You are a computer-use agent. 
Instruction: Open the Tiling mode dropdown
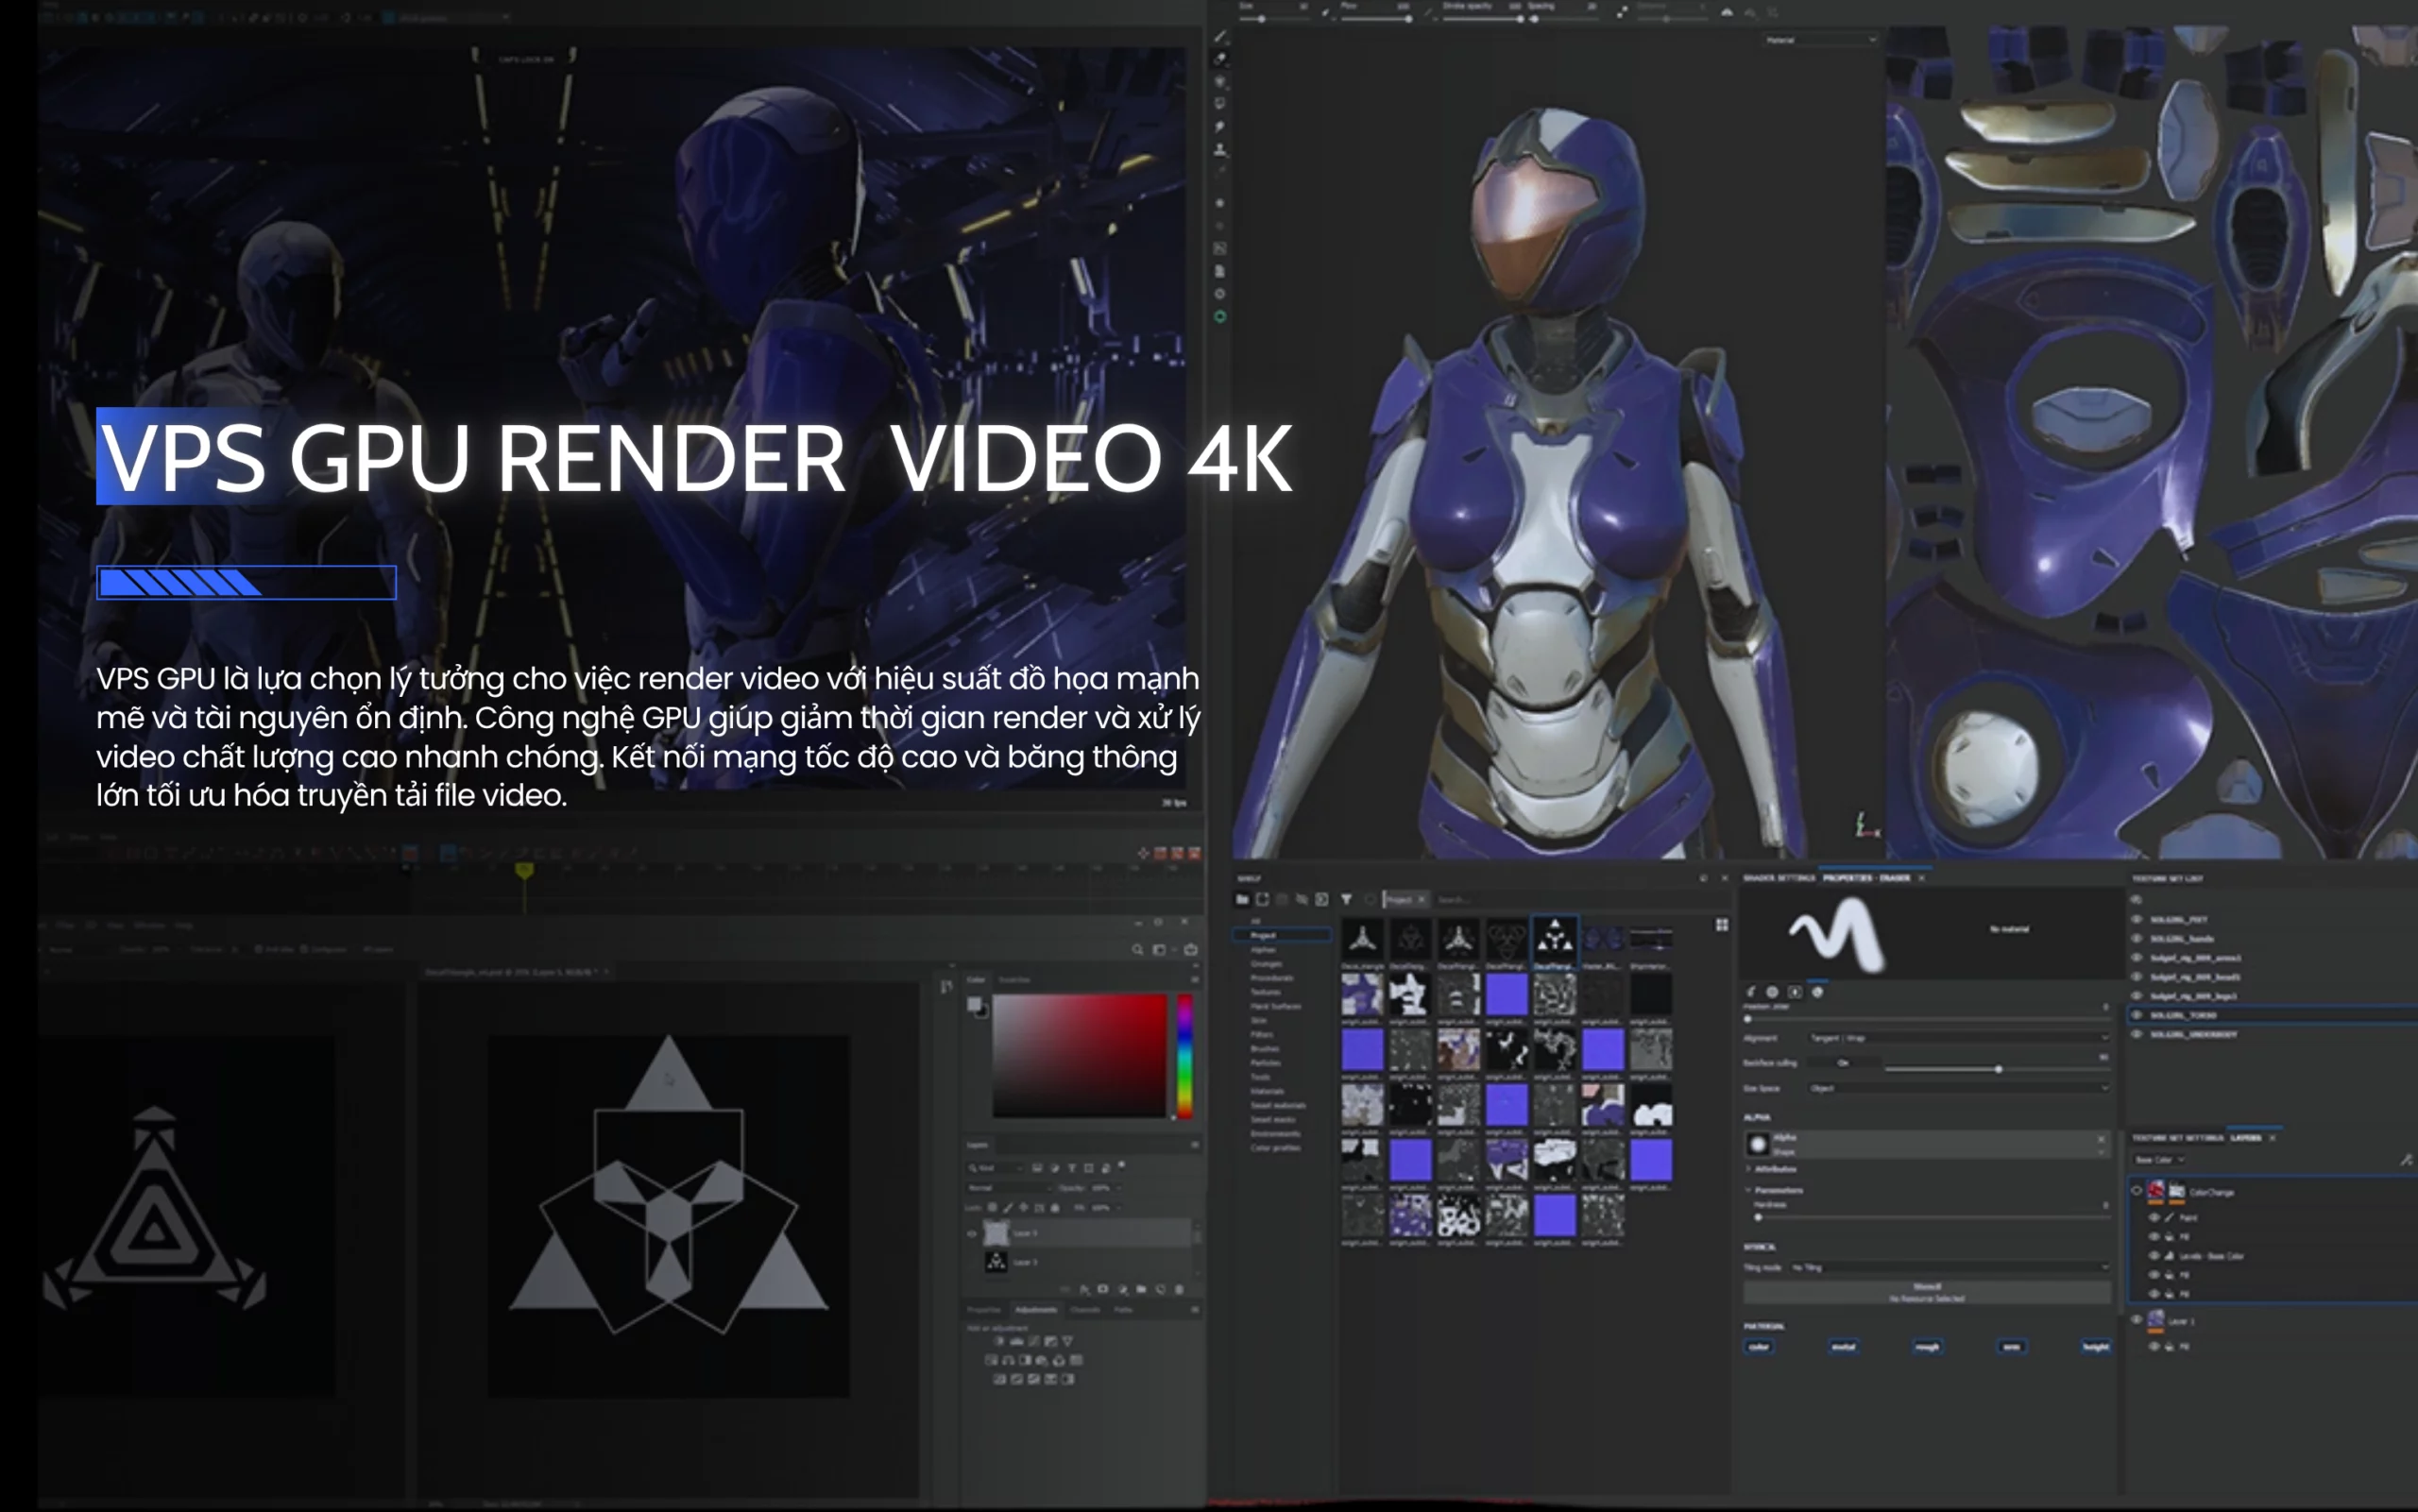click(1950, 1268)
